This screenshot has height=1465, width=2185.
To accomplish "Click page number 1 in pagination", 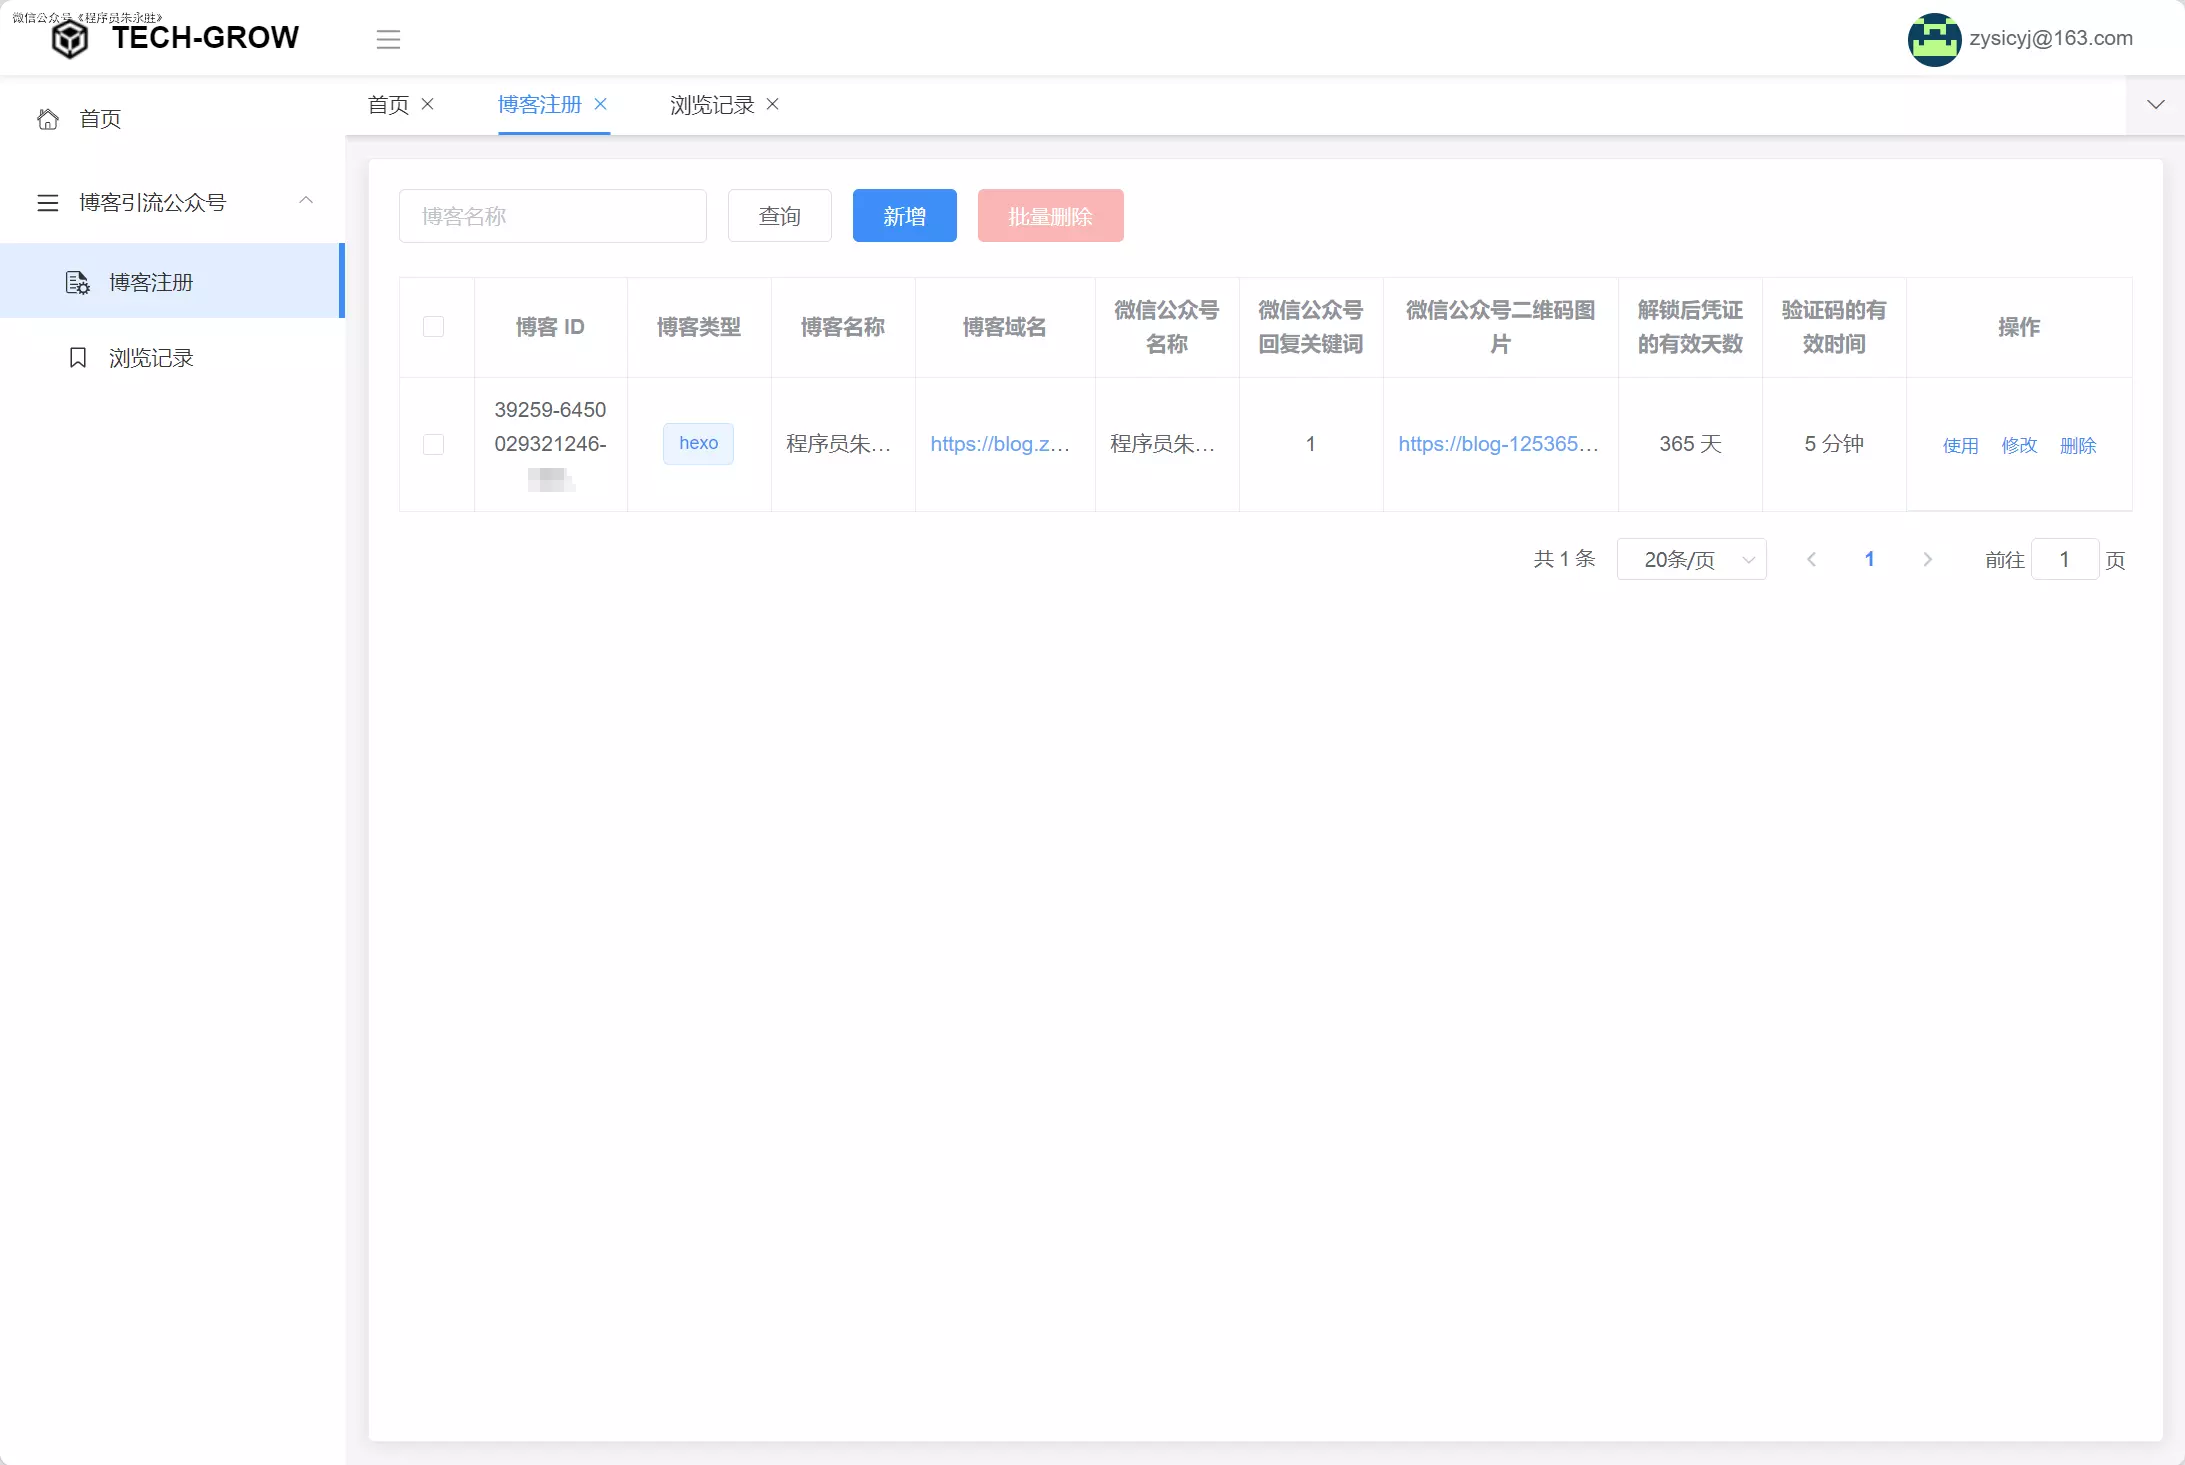I will (1869, 559).
